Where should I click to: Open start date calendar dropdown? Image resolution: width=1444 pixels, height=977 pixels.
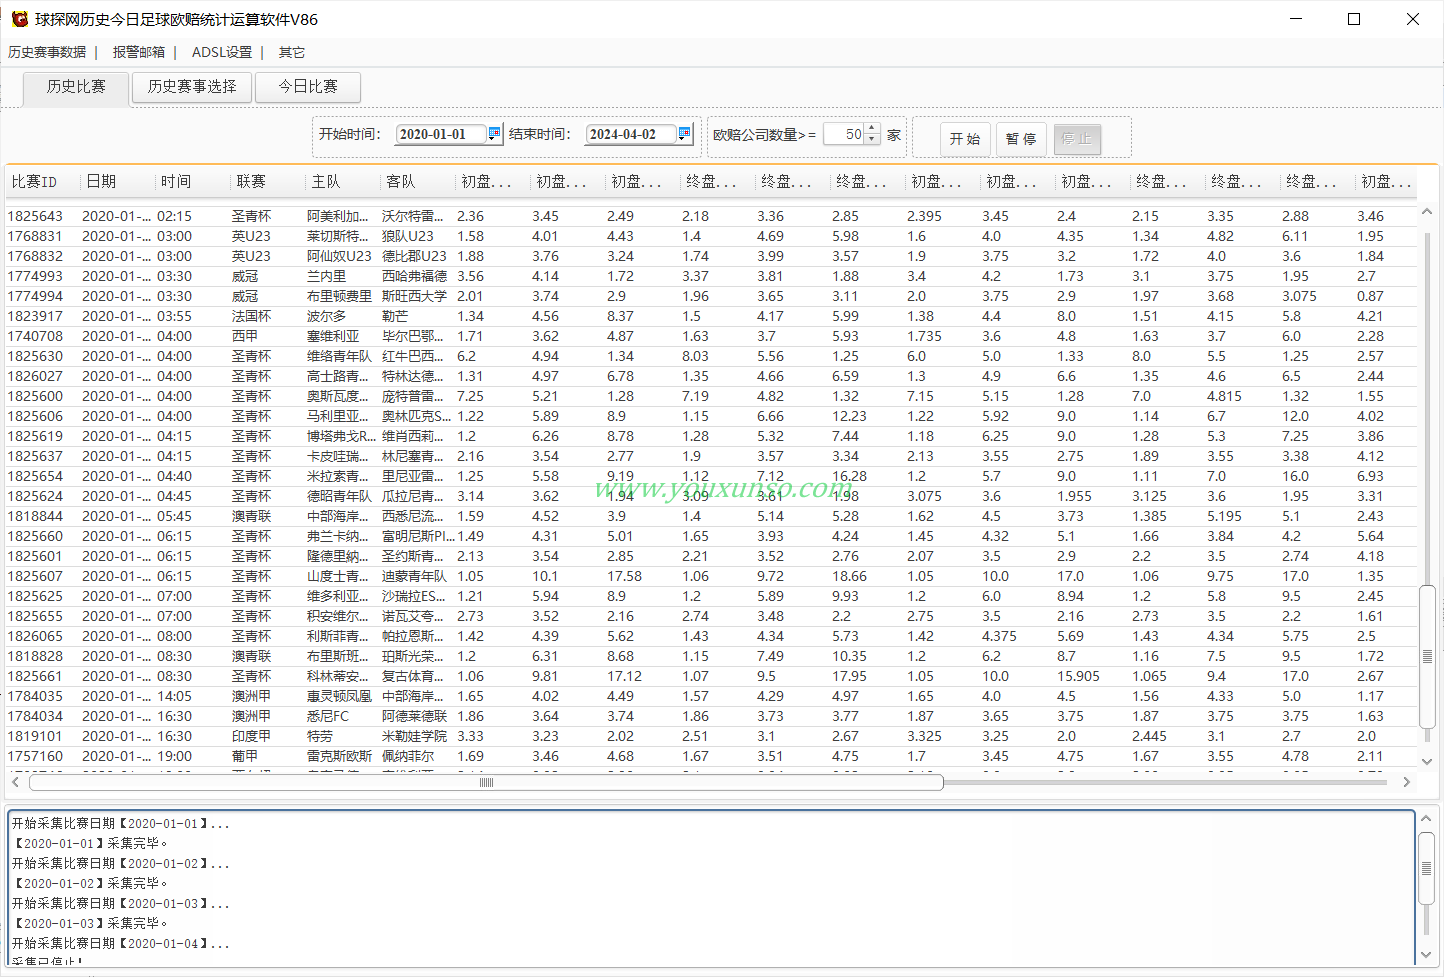pyautogui.click(x=494, y=133)
